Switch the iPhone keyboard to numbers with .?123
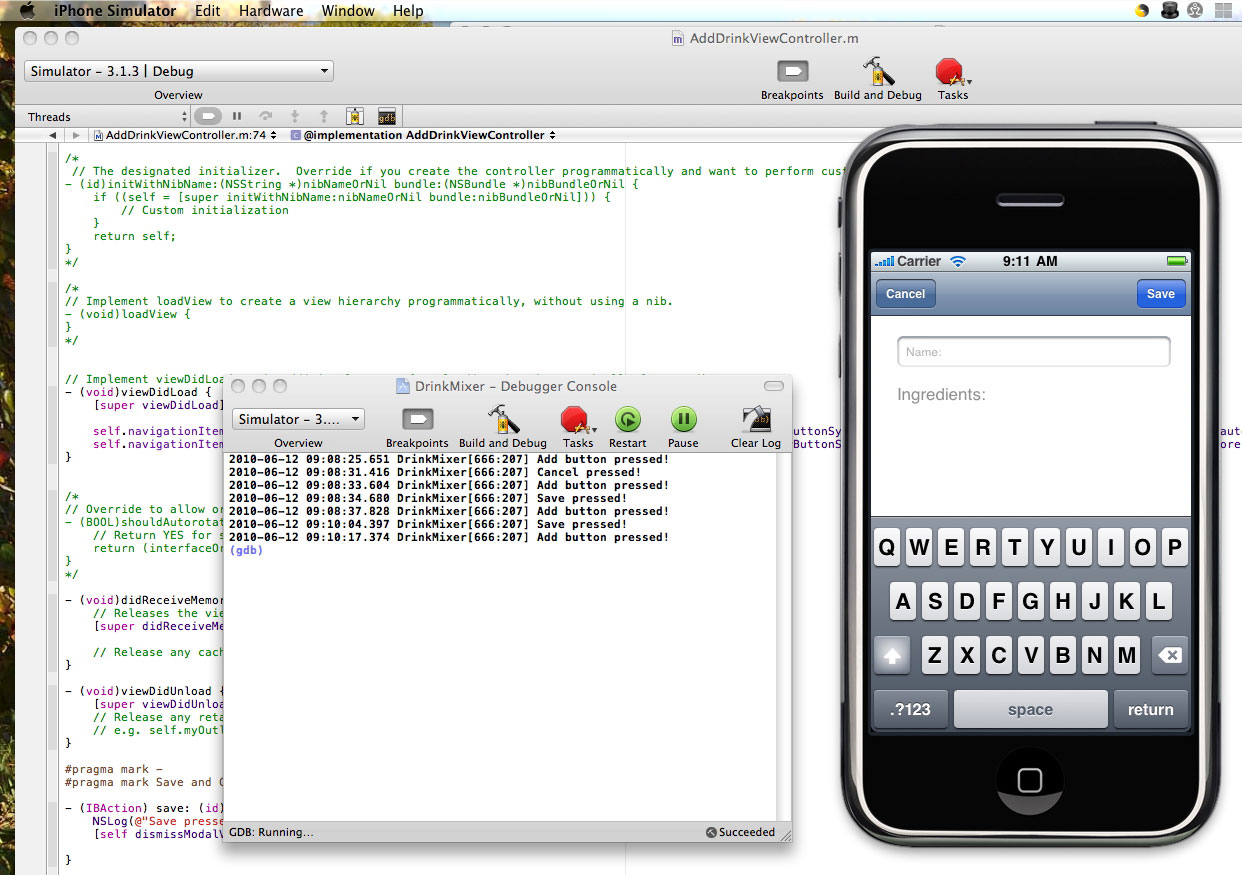This screenshot has width=1242, height=875. point(910,709)
